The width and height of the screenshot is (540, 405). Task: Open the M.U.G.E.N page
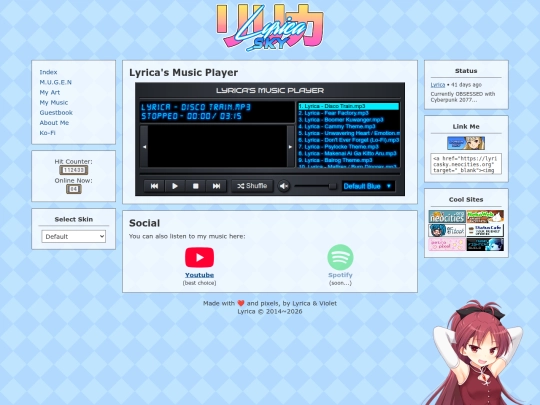(55, 82)
